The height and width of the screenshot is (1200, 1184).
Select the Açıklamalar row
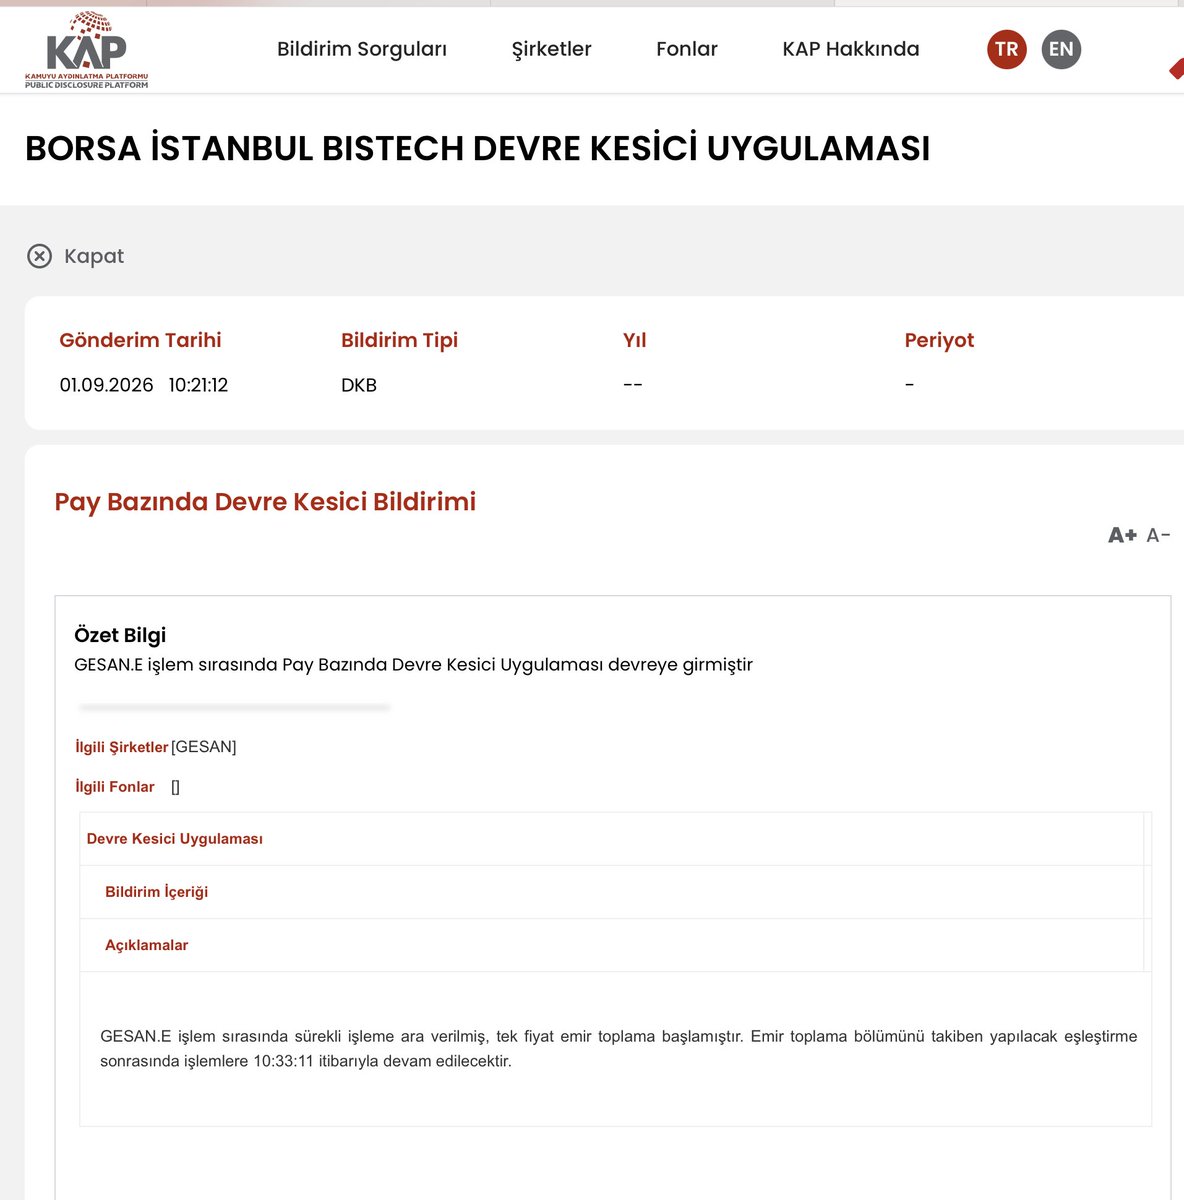coord(612,945)
